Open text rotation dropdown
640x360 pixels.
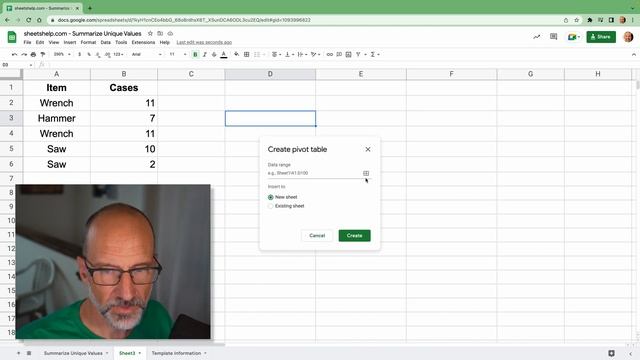point(315,54)
